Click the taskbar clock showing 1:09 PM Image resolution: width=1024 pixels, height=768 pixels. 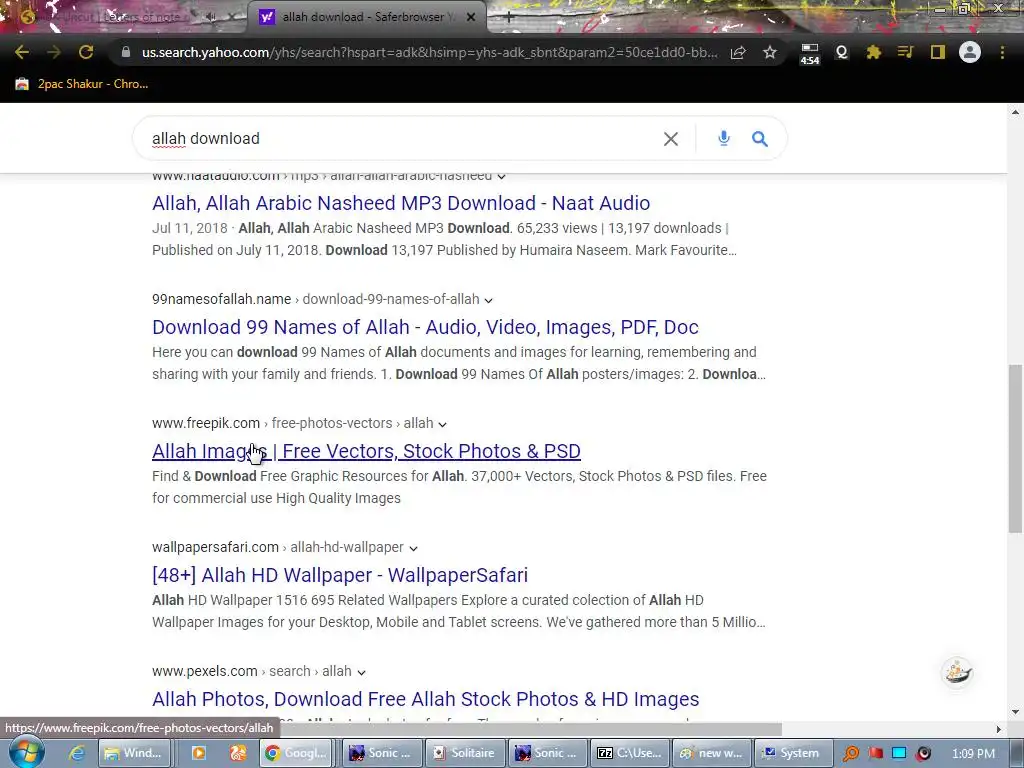(973, 754)
